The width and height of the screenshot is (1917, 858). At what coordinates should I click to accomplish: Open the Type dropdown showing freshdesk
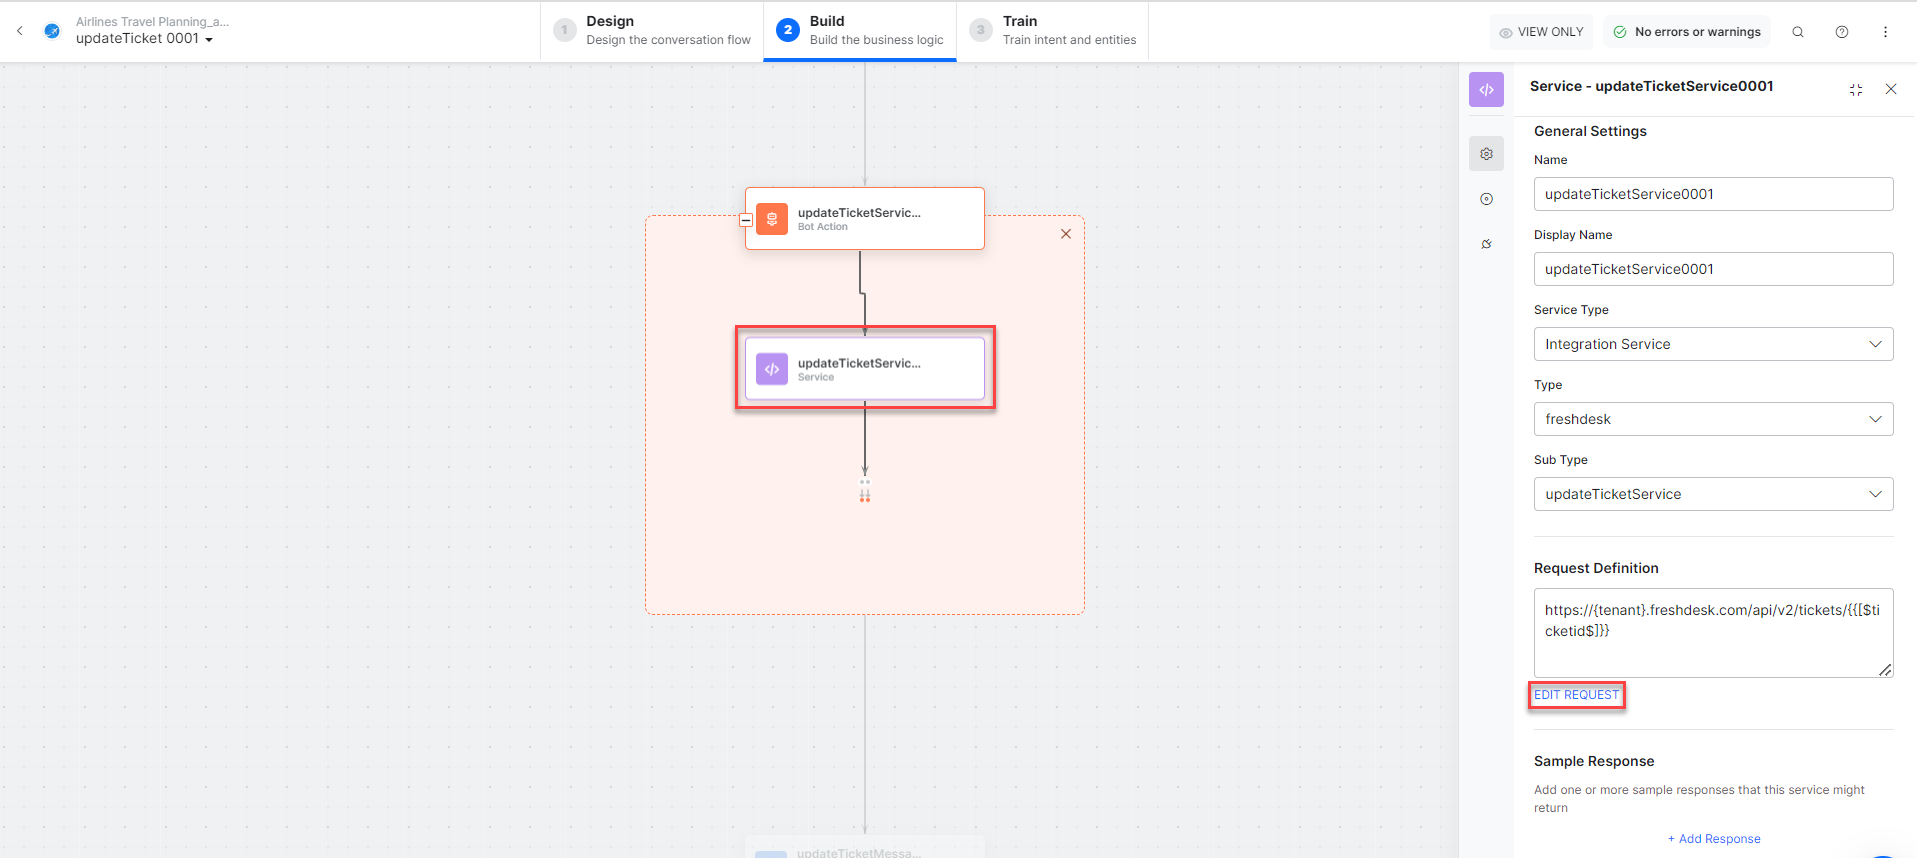click(x=1712, y=419)
